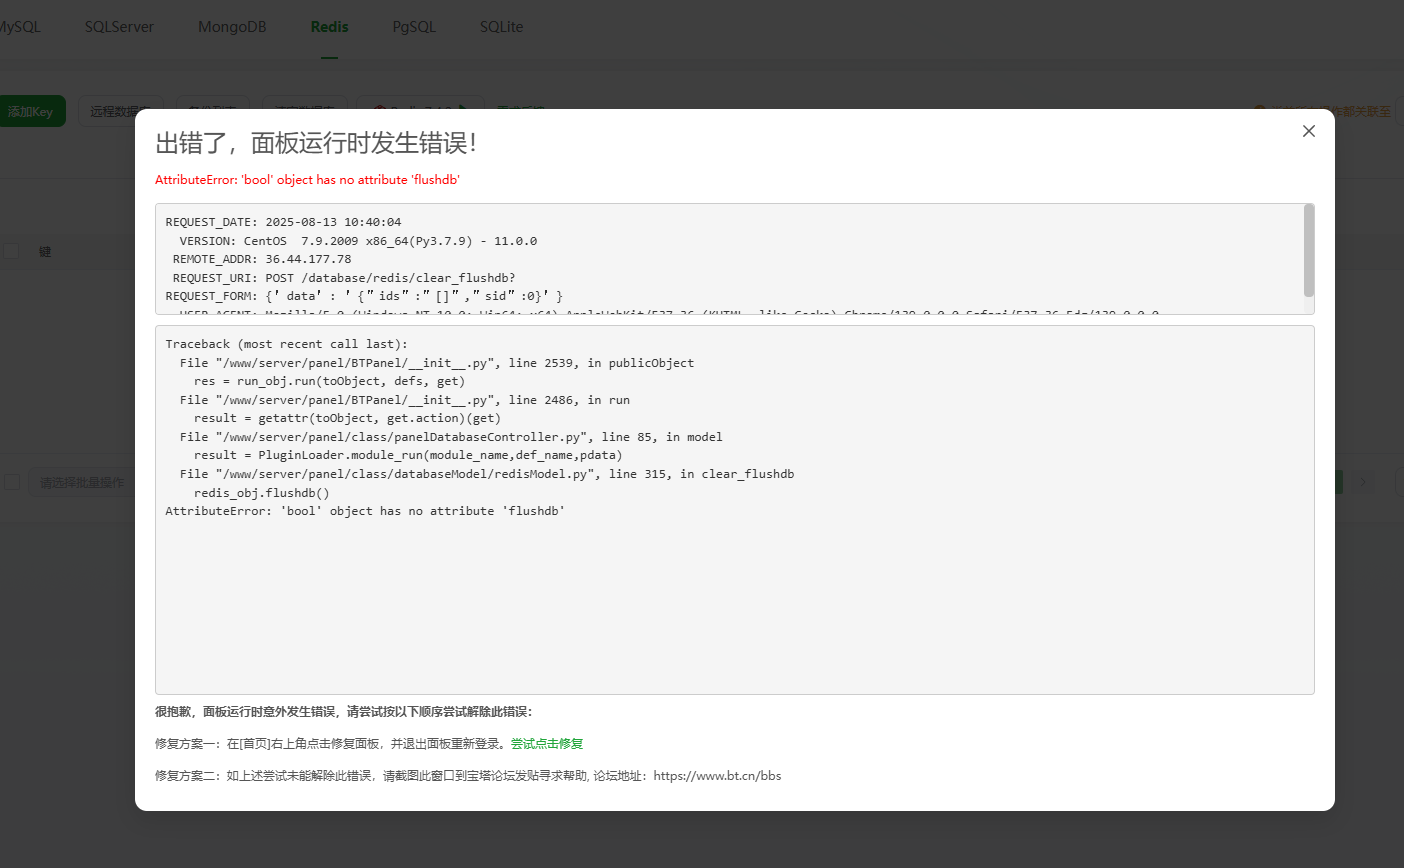Tick the select-all checkbox beside the 键 header

(x=11, y=251)
